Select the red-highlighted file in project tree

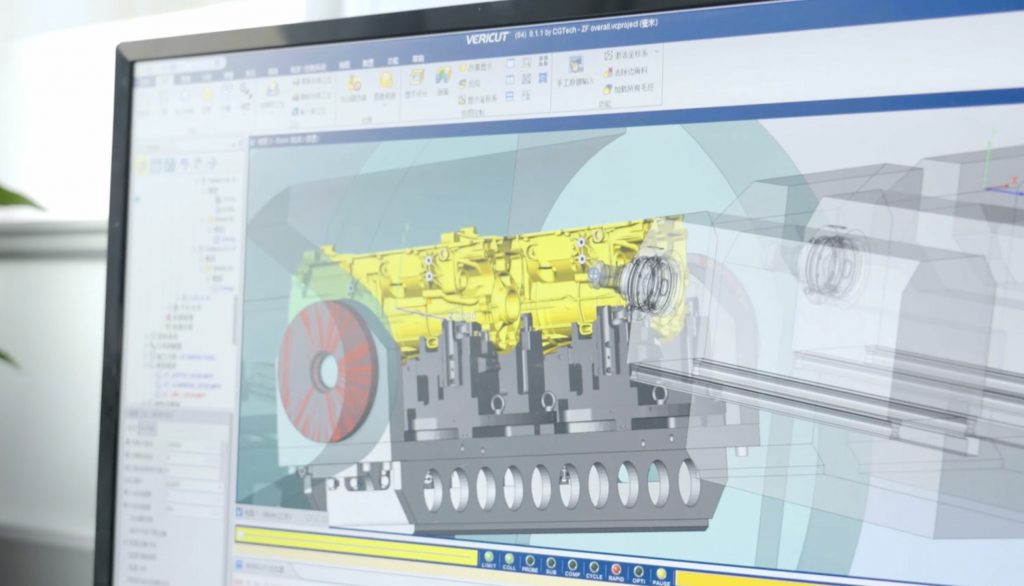(185, 394)
